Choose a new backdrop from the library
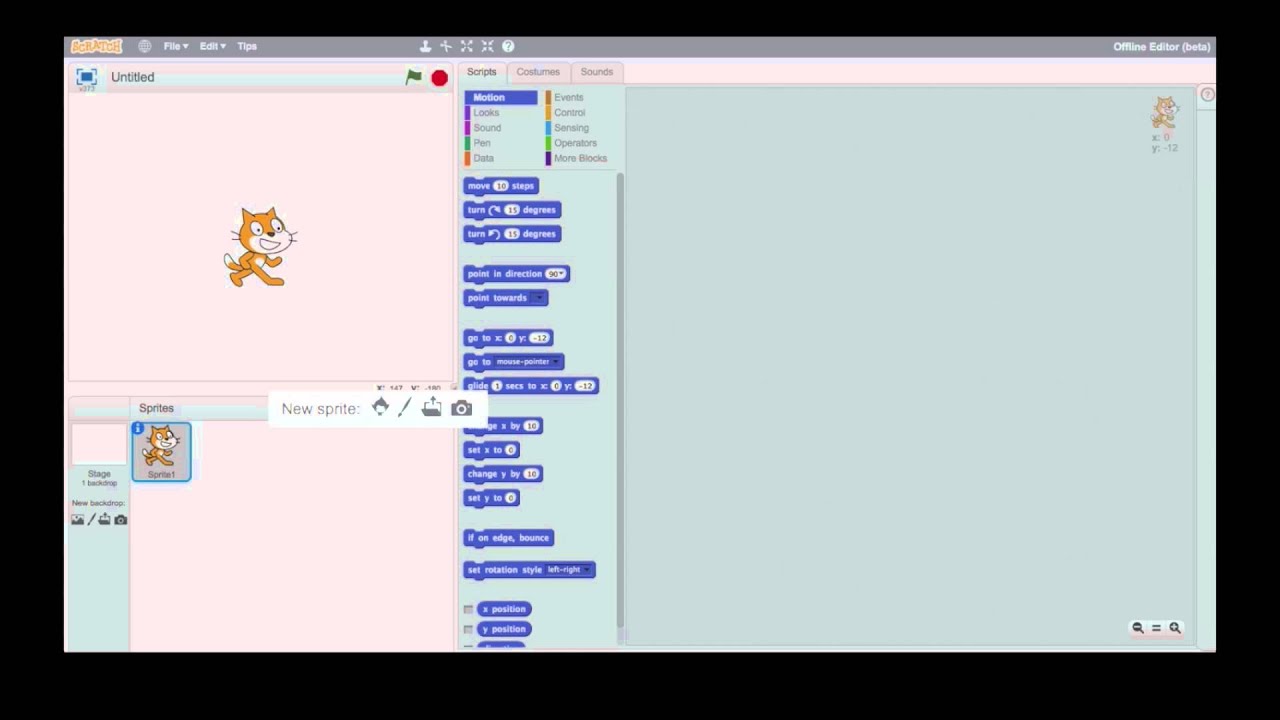1280x720 pixels. 77,520
